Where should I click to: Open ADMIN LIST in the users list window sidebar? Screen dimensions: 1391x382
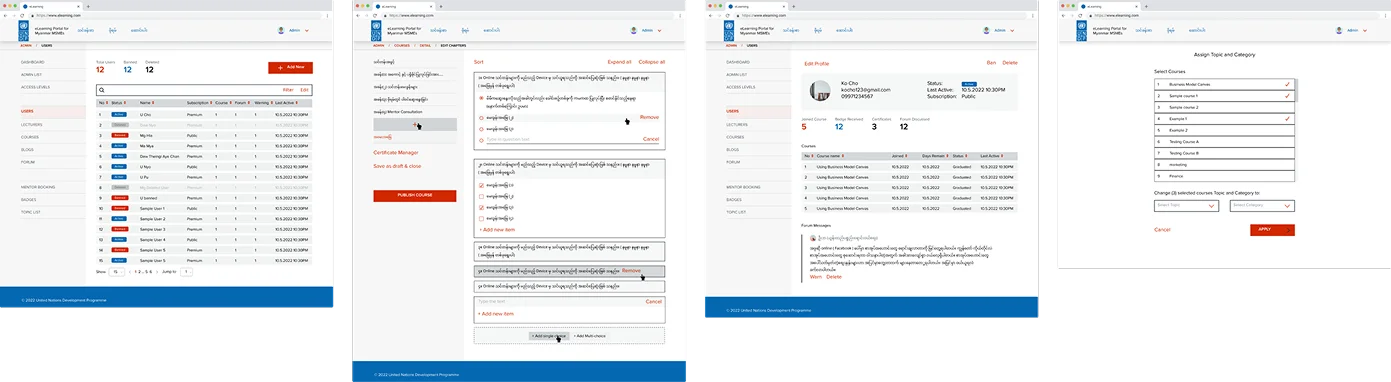[x=32, y=74]
